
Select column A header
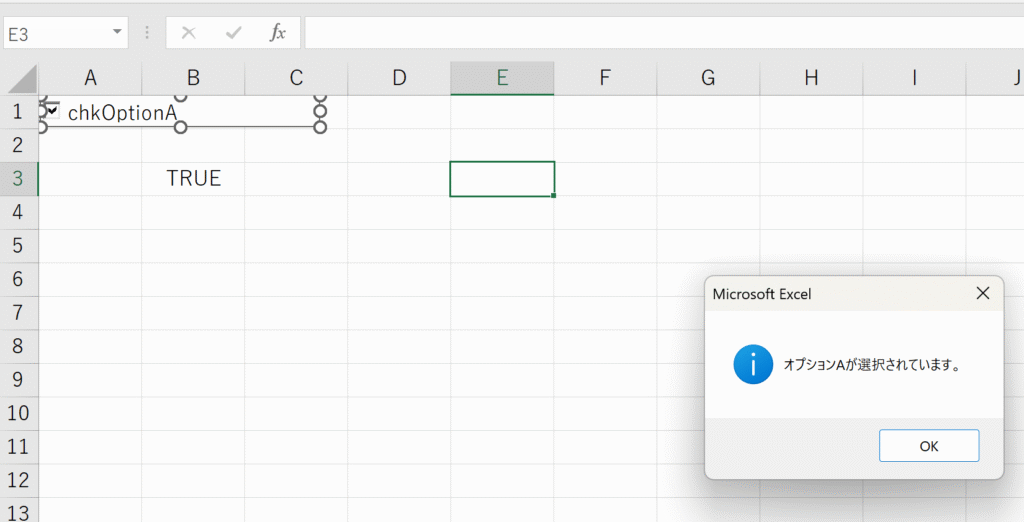(90, 78)
